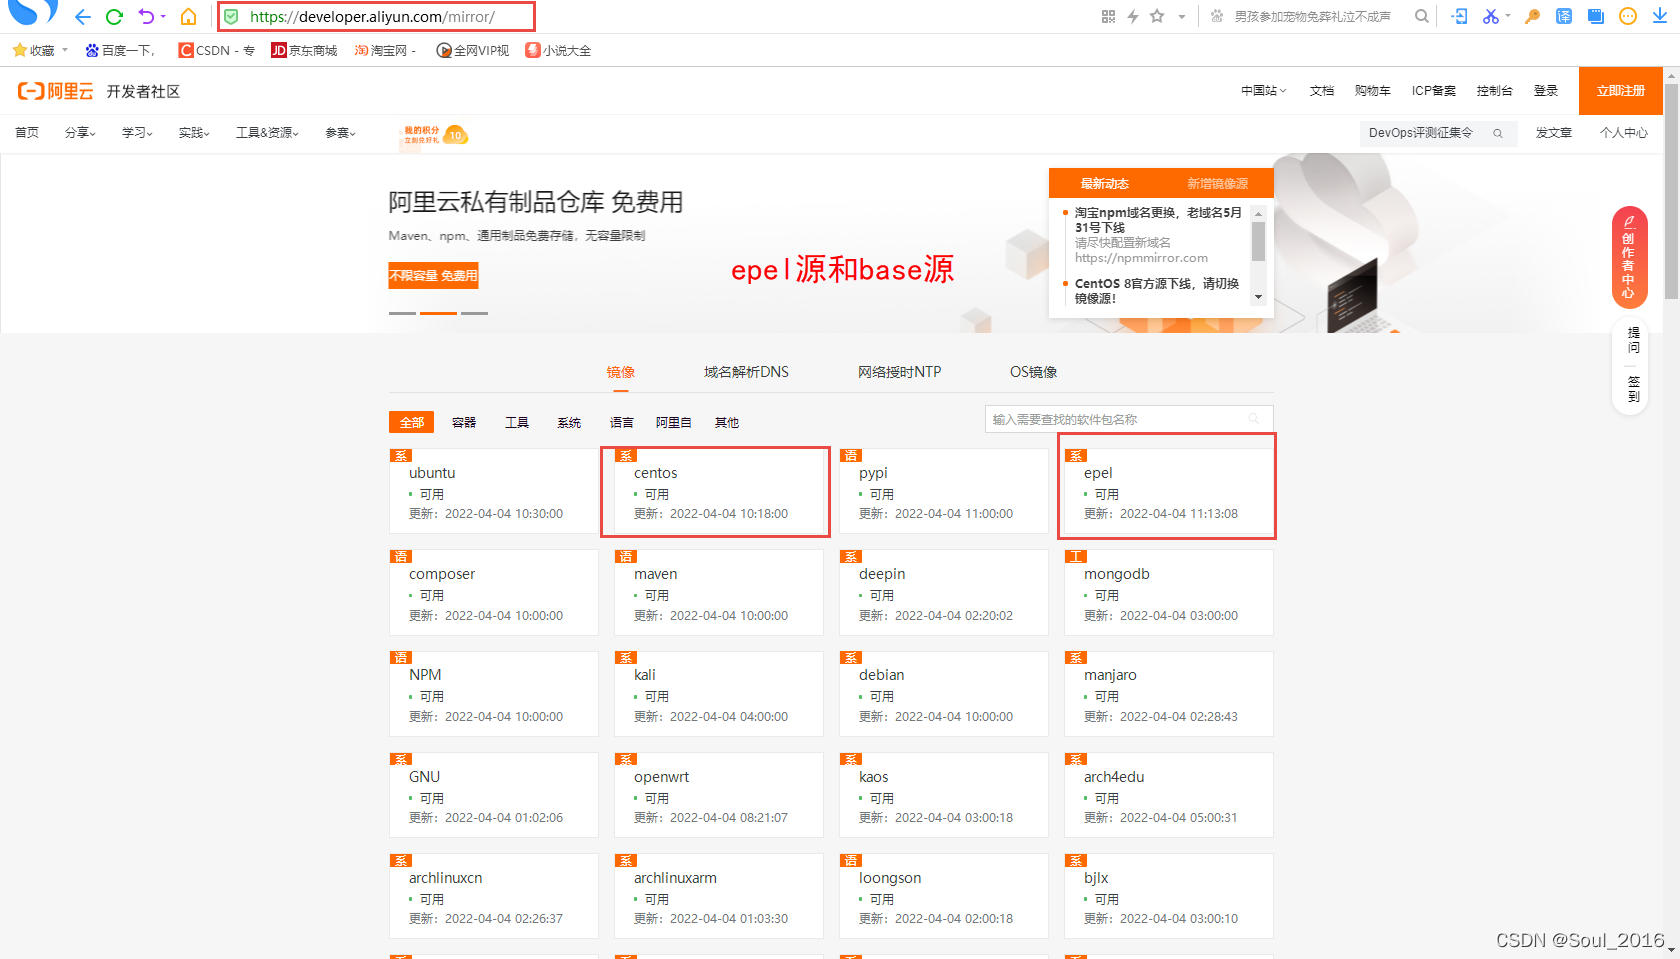Open the 全网VIP视 bookmark
Screen dimensions: 1680x959
coord(473,50)
